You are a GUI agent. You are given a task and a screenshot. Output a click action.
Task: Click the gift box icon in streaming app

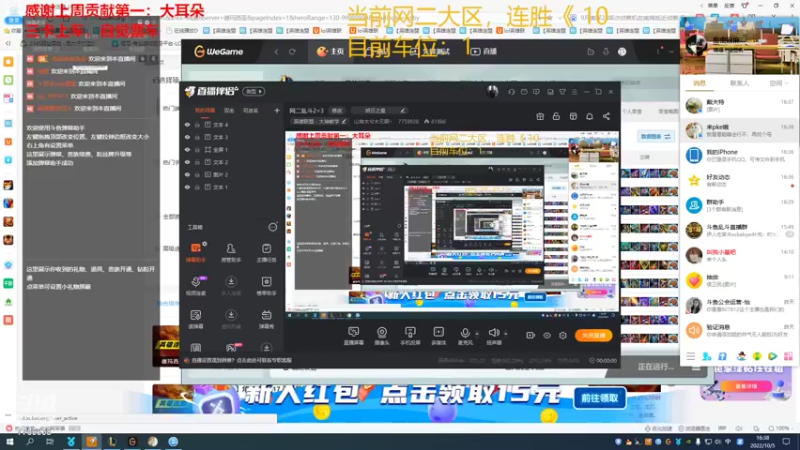[x=540, y=116]
